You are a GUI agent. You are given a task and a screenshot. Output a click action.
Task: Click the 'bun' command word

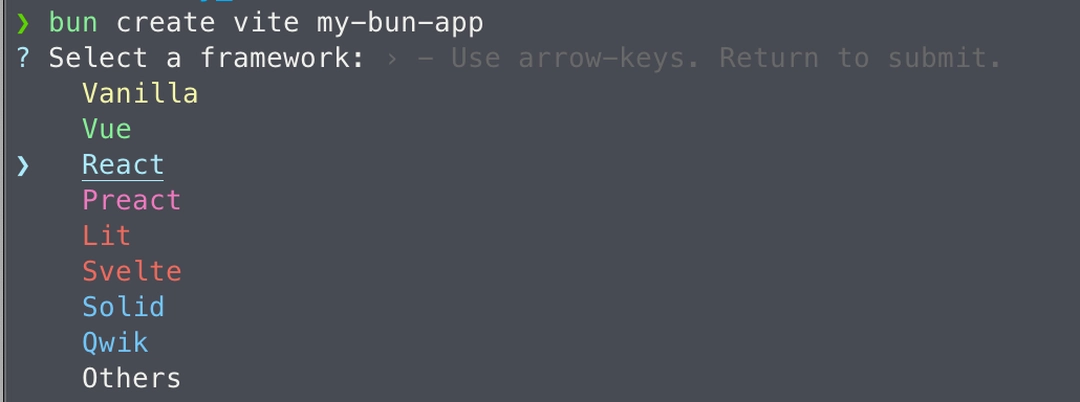[x=73, y=22]
